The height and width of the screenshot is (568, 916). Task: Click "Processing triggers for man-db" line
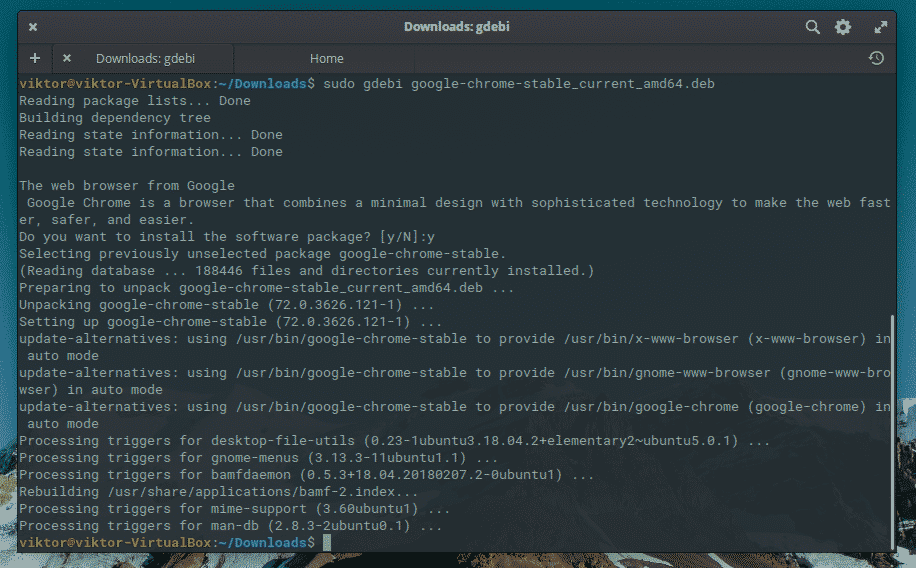click(x=230, y=525)
